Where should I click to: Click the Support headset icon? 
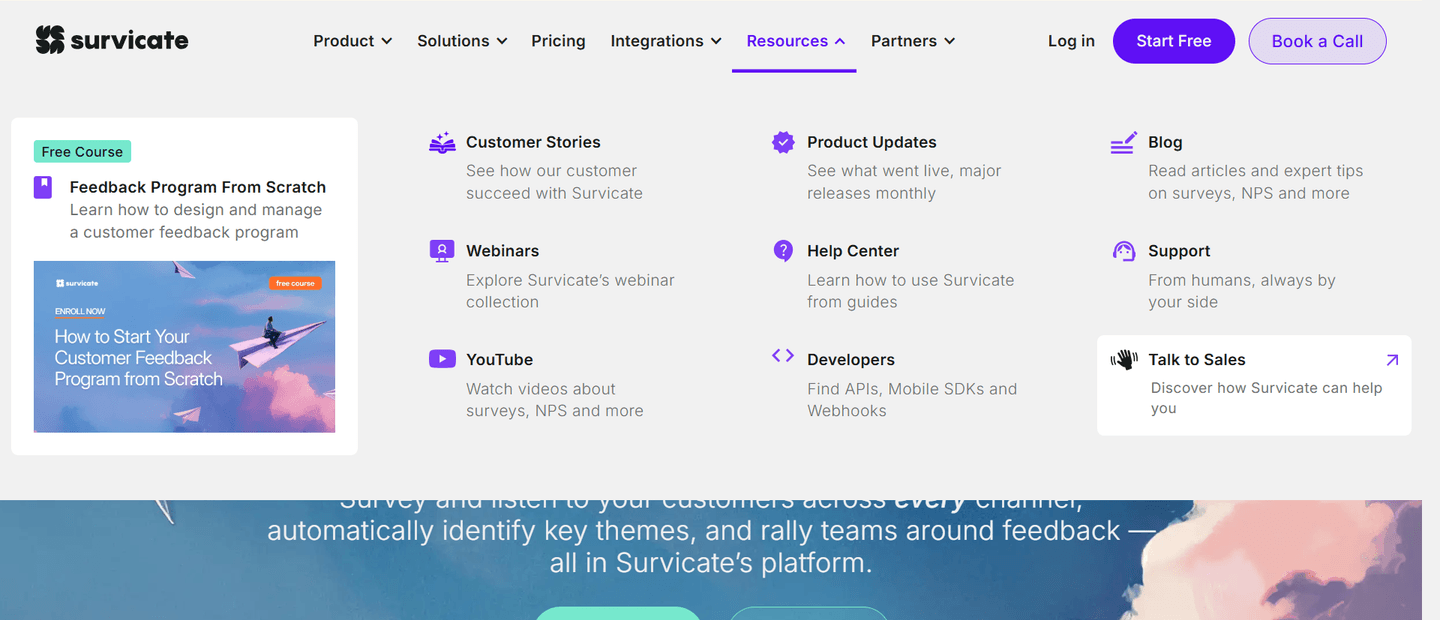[1124, 250]
